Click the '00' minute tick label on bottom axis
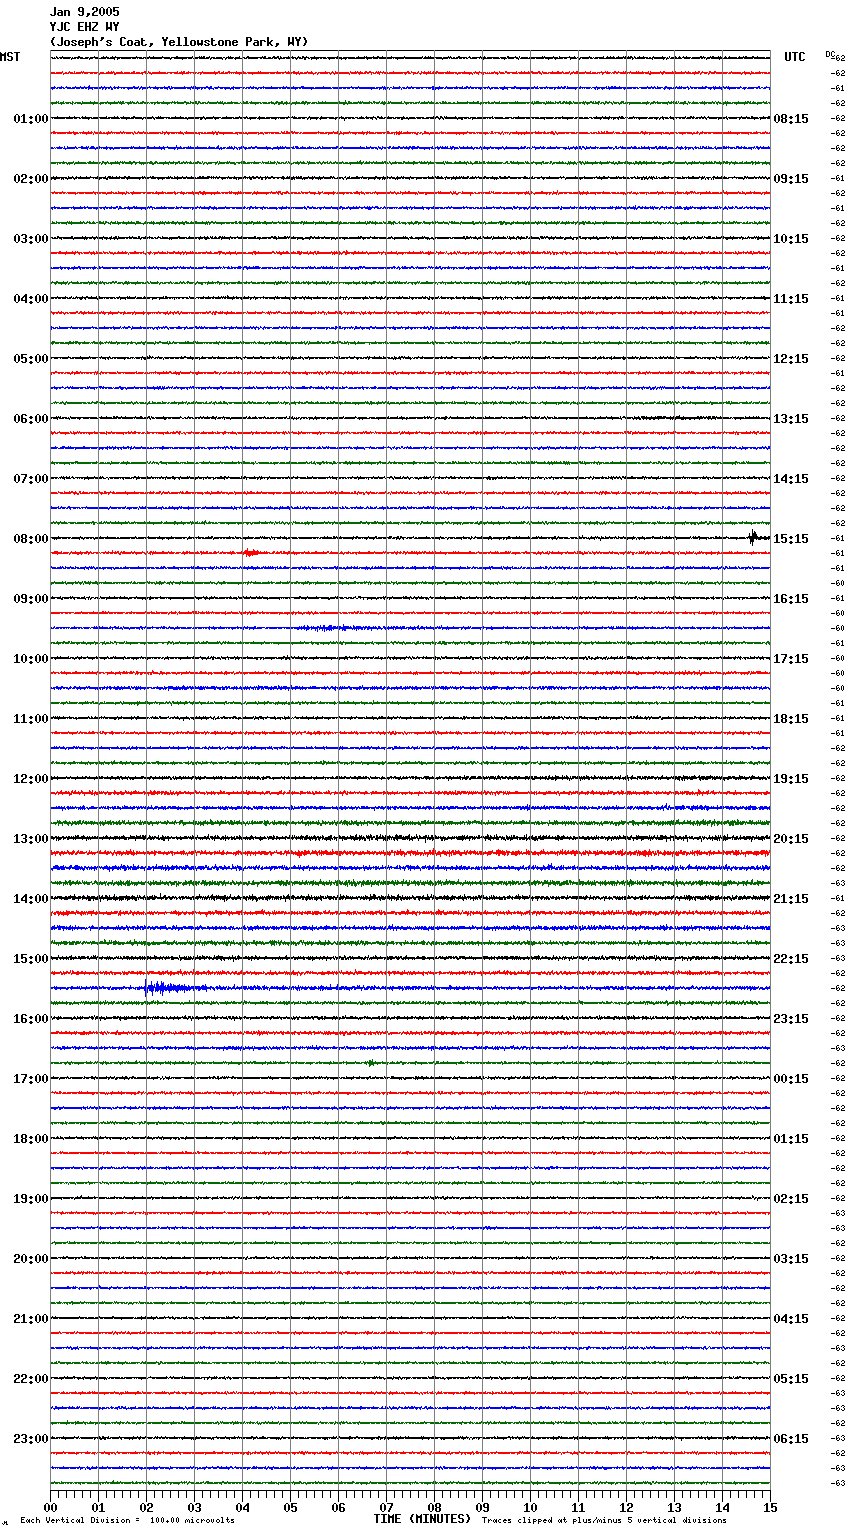Image resolution: width=850 pixels, height=1534 pixels. coord(50,1507)
